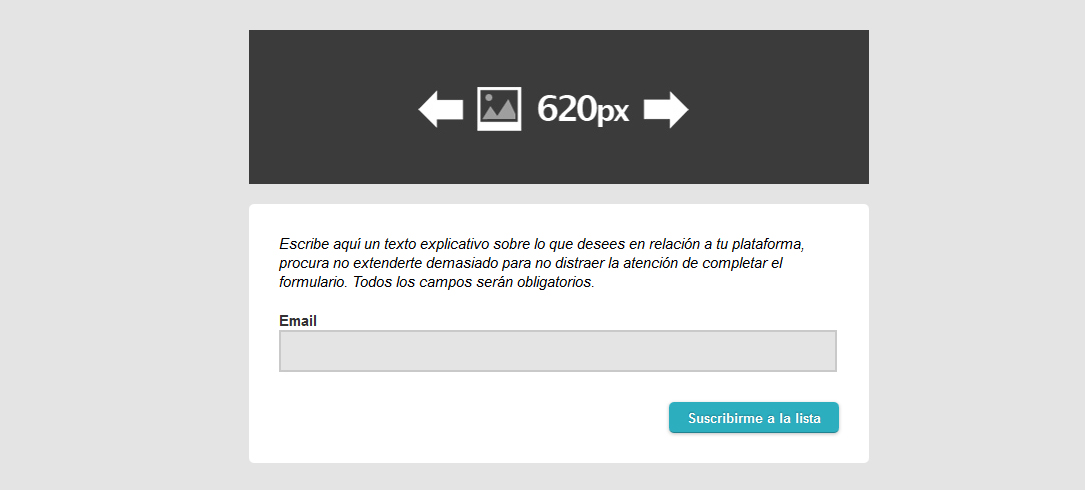This screenshot has height=490, width=1085.
Task: Click the right-pointing arrow in the banner
Action: click(666, 109)
